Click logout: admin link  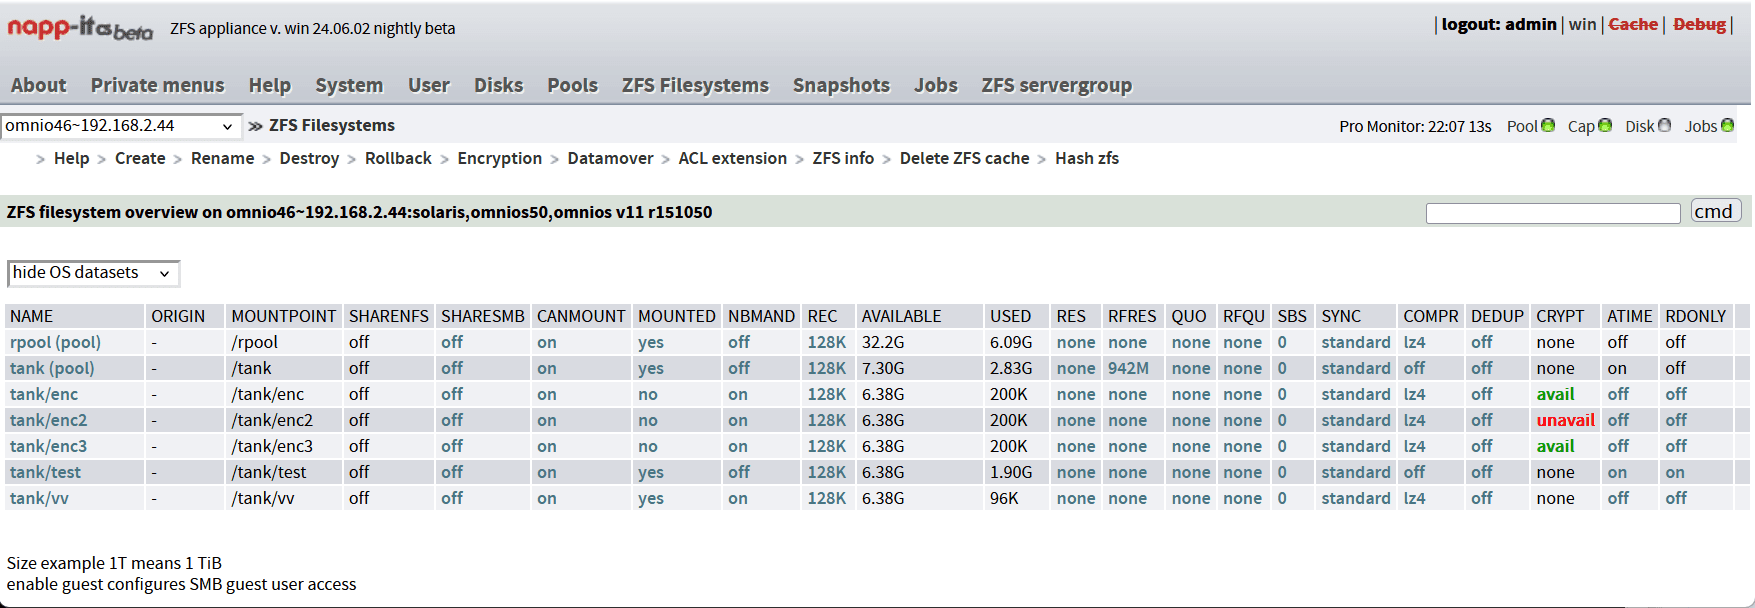coord(1498,24)
